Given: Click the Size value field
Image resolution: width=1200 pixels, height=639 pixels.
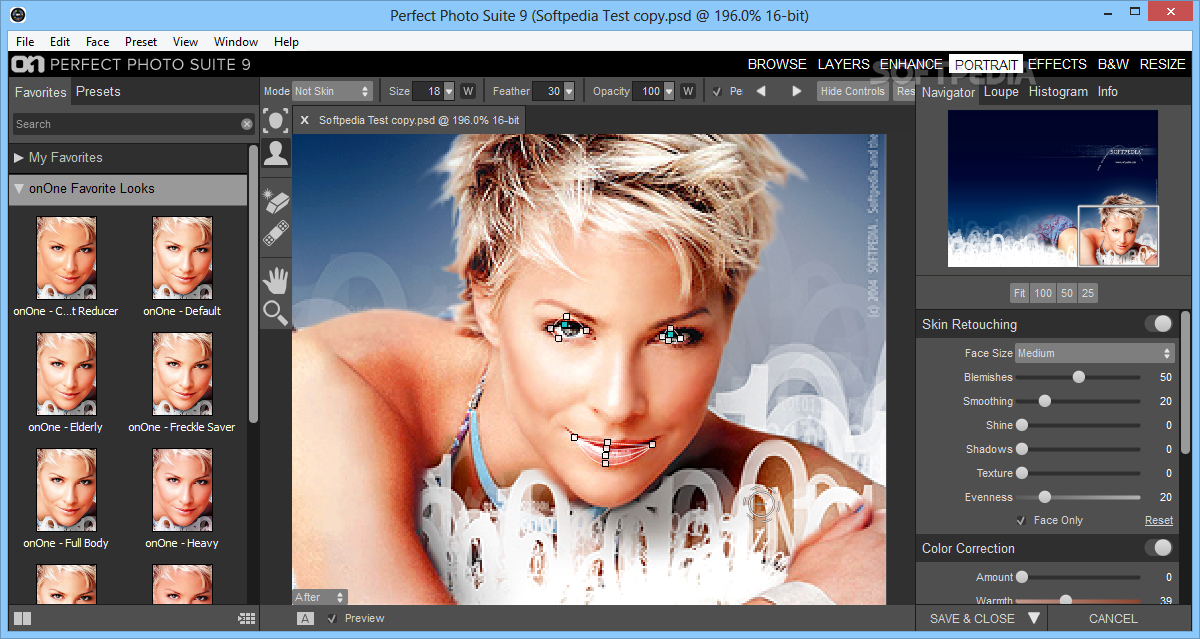Looking at the screenshot, I should (x=427, y=91).
